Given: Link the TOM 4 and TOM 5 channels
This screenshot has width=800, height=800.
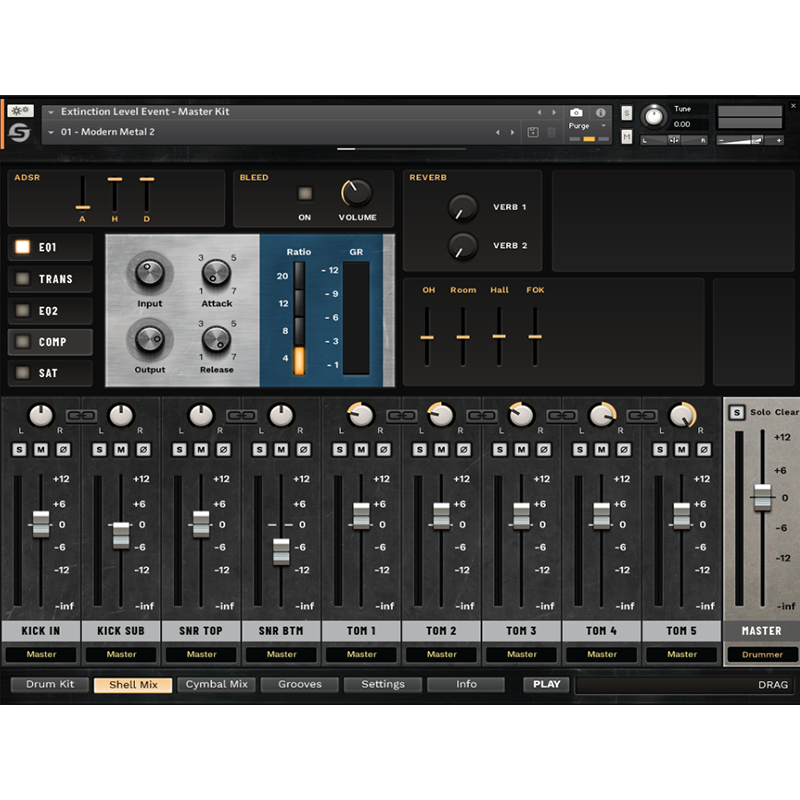Looking at the screenshot, I should pyautogui.click(x=642, y=416).
